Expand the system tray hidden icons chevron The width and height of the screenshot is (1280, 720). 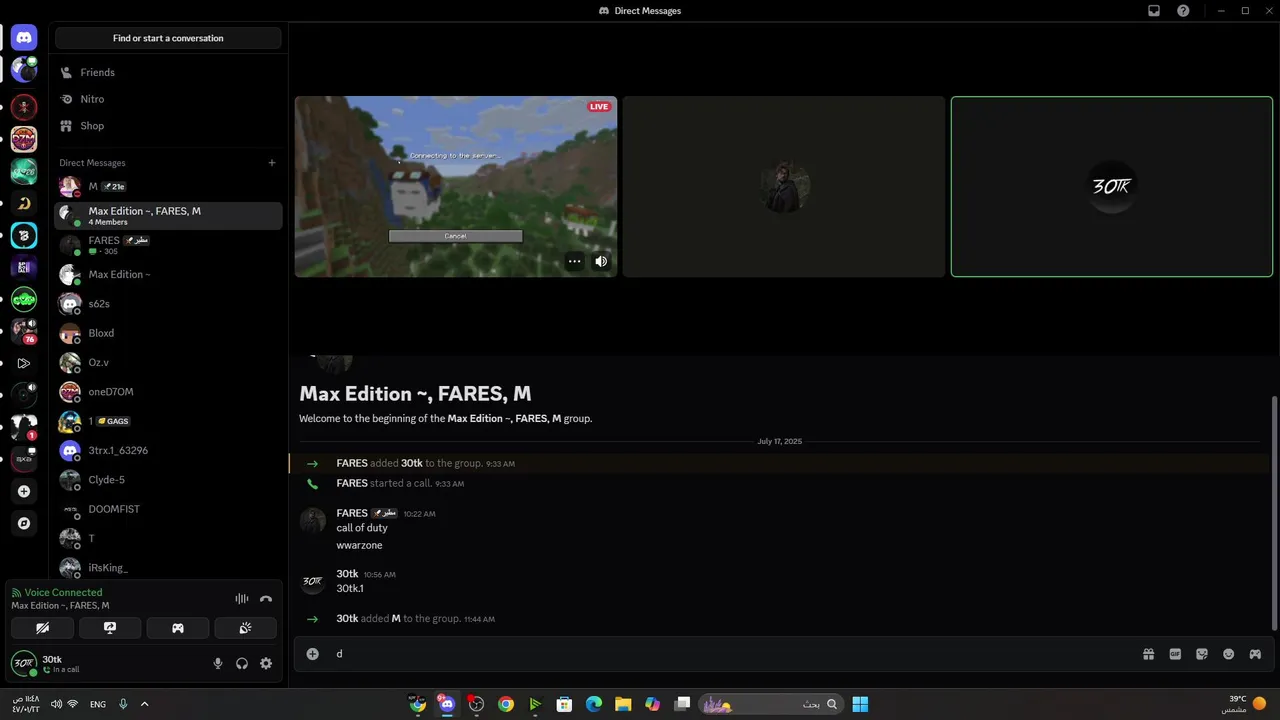point(144,704)
